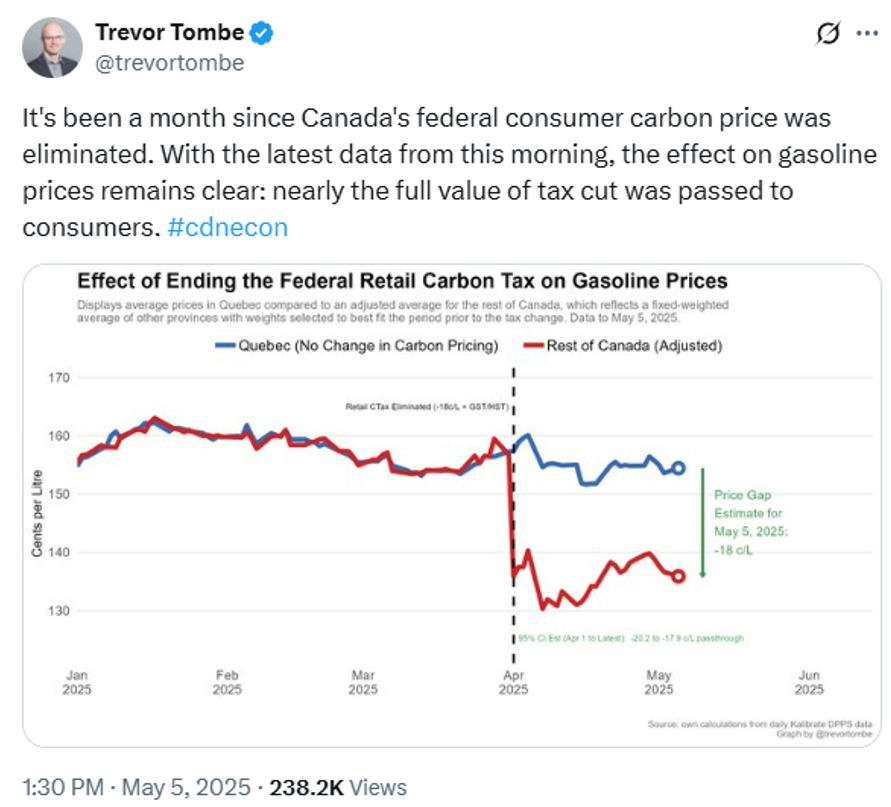Viewport: 891px width, 807px height.
Task: Open the @trevortombe handle link
Action: coord(169,62)
